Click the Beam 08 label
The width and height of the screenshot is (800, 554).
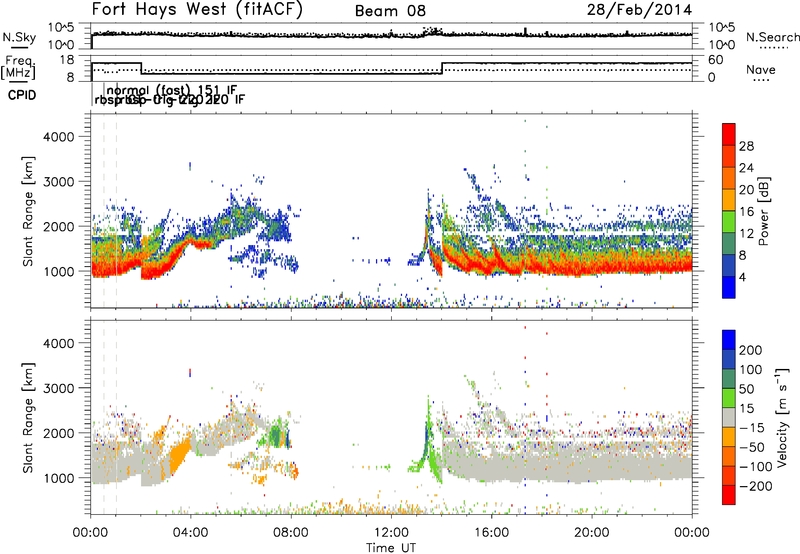pos(390,11)
